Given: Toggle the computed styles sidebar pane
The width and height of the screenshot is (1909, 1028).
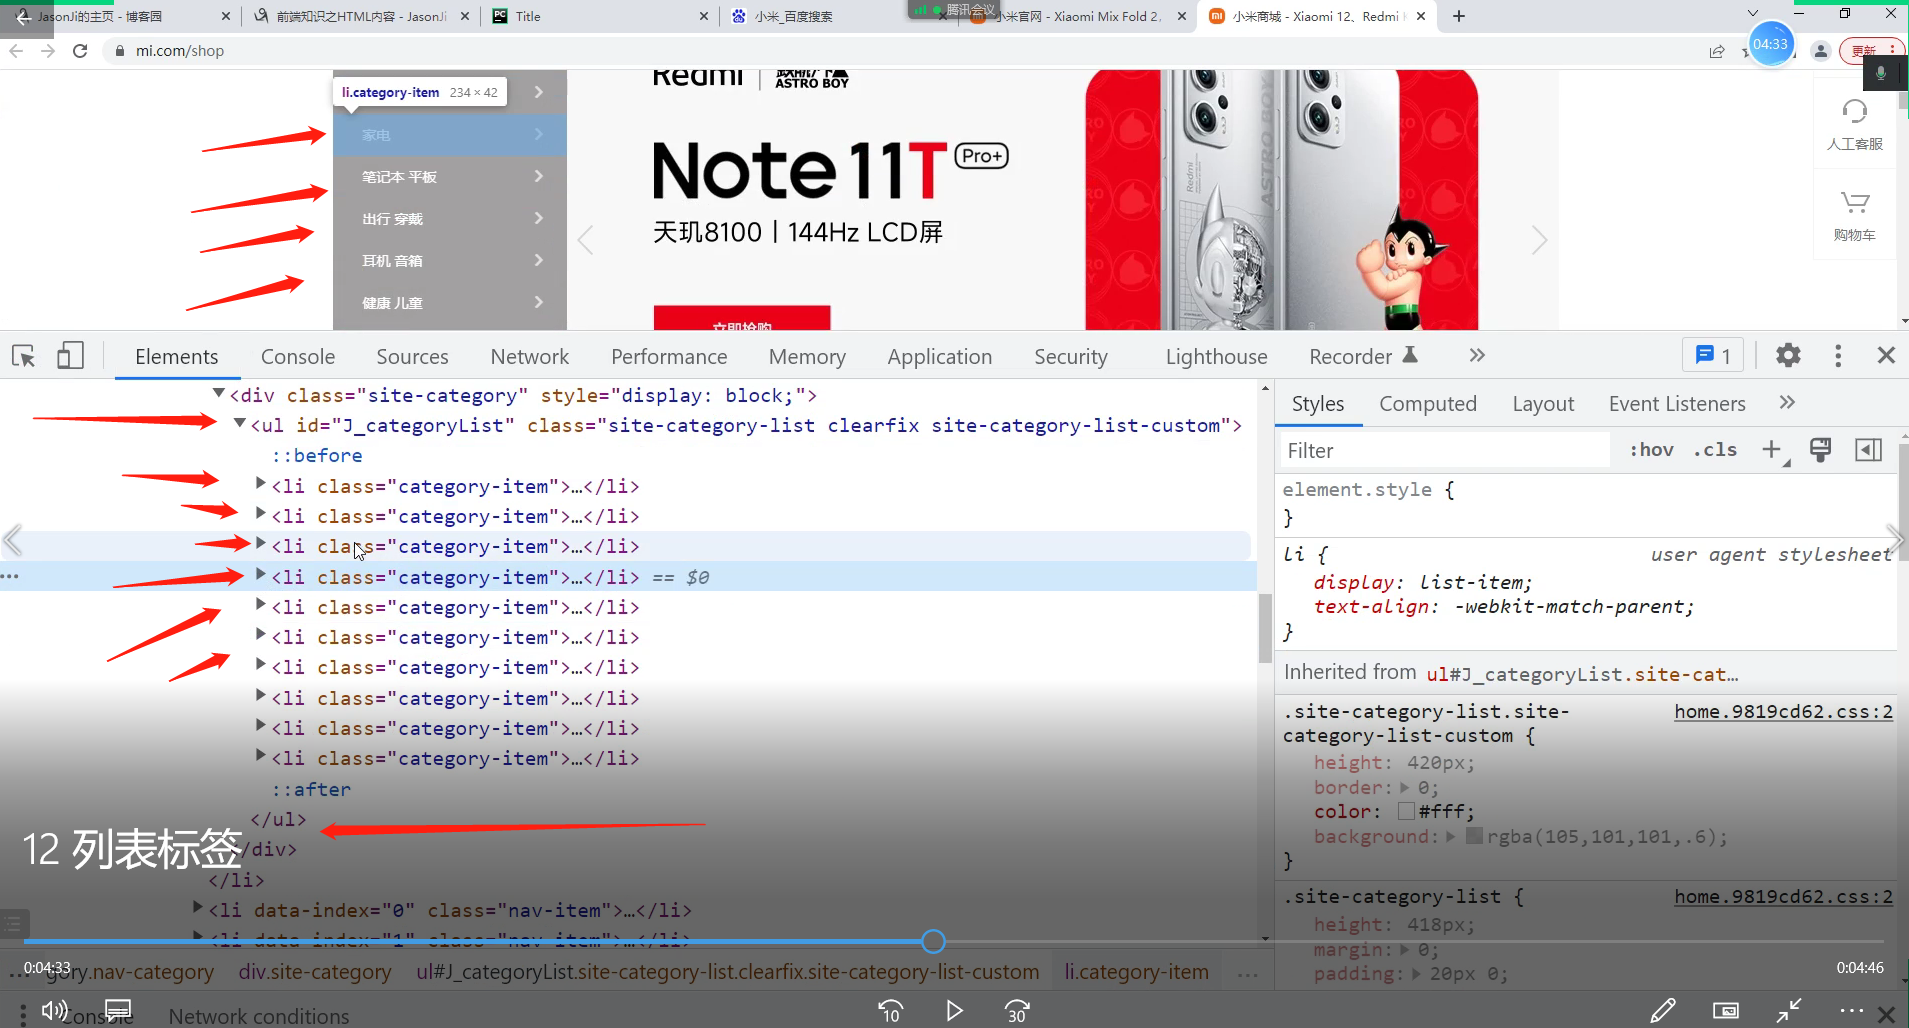Looking at the screenshot, I should 1868,450.
